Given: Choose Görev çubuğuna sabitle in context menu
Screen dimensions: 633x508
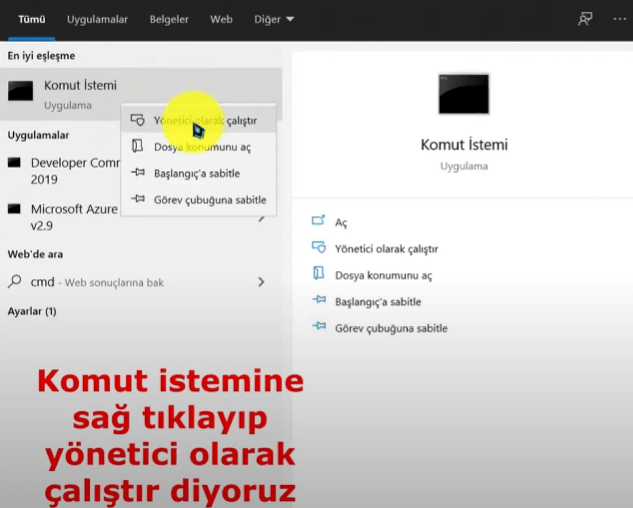Looking at the screenshot, I should pyautogui.click(x=199, y=199).
